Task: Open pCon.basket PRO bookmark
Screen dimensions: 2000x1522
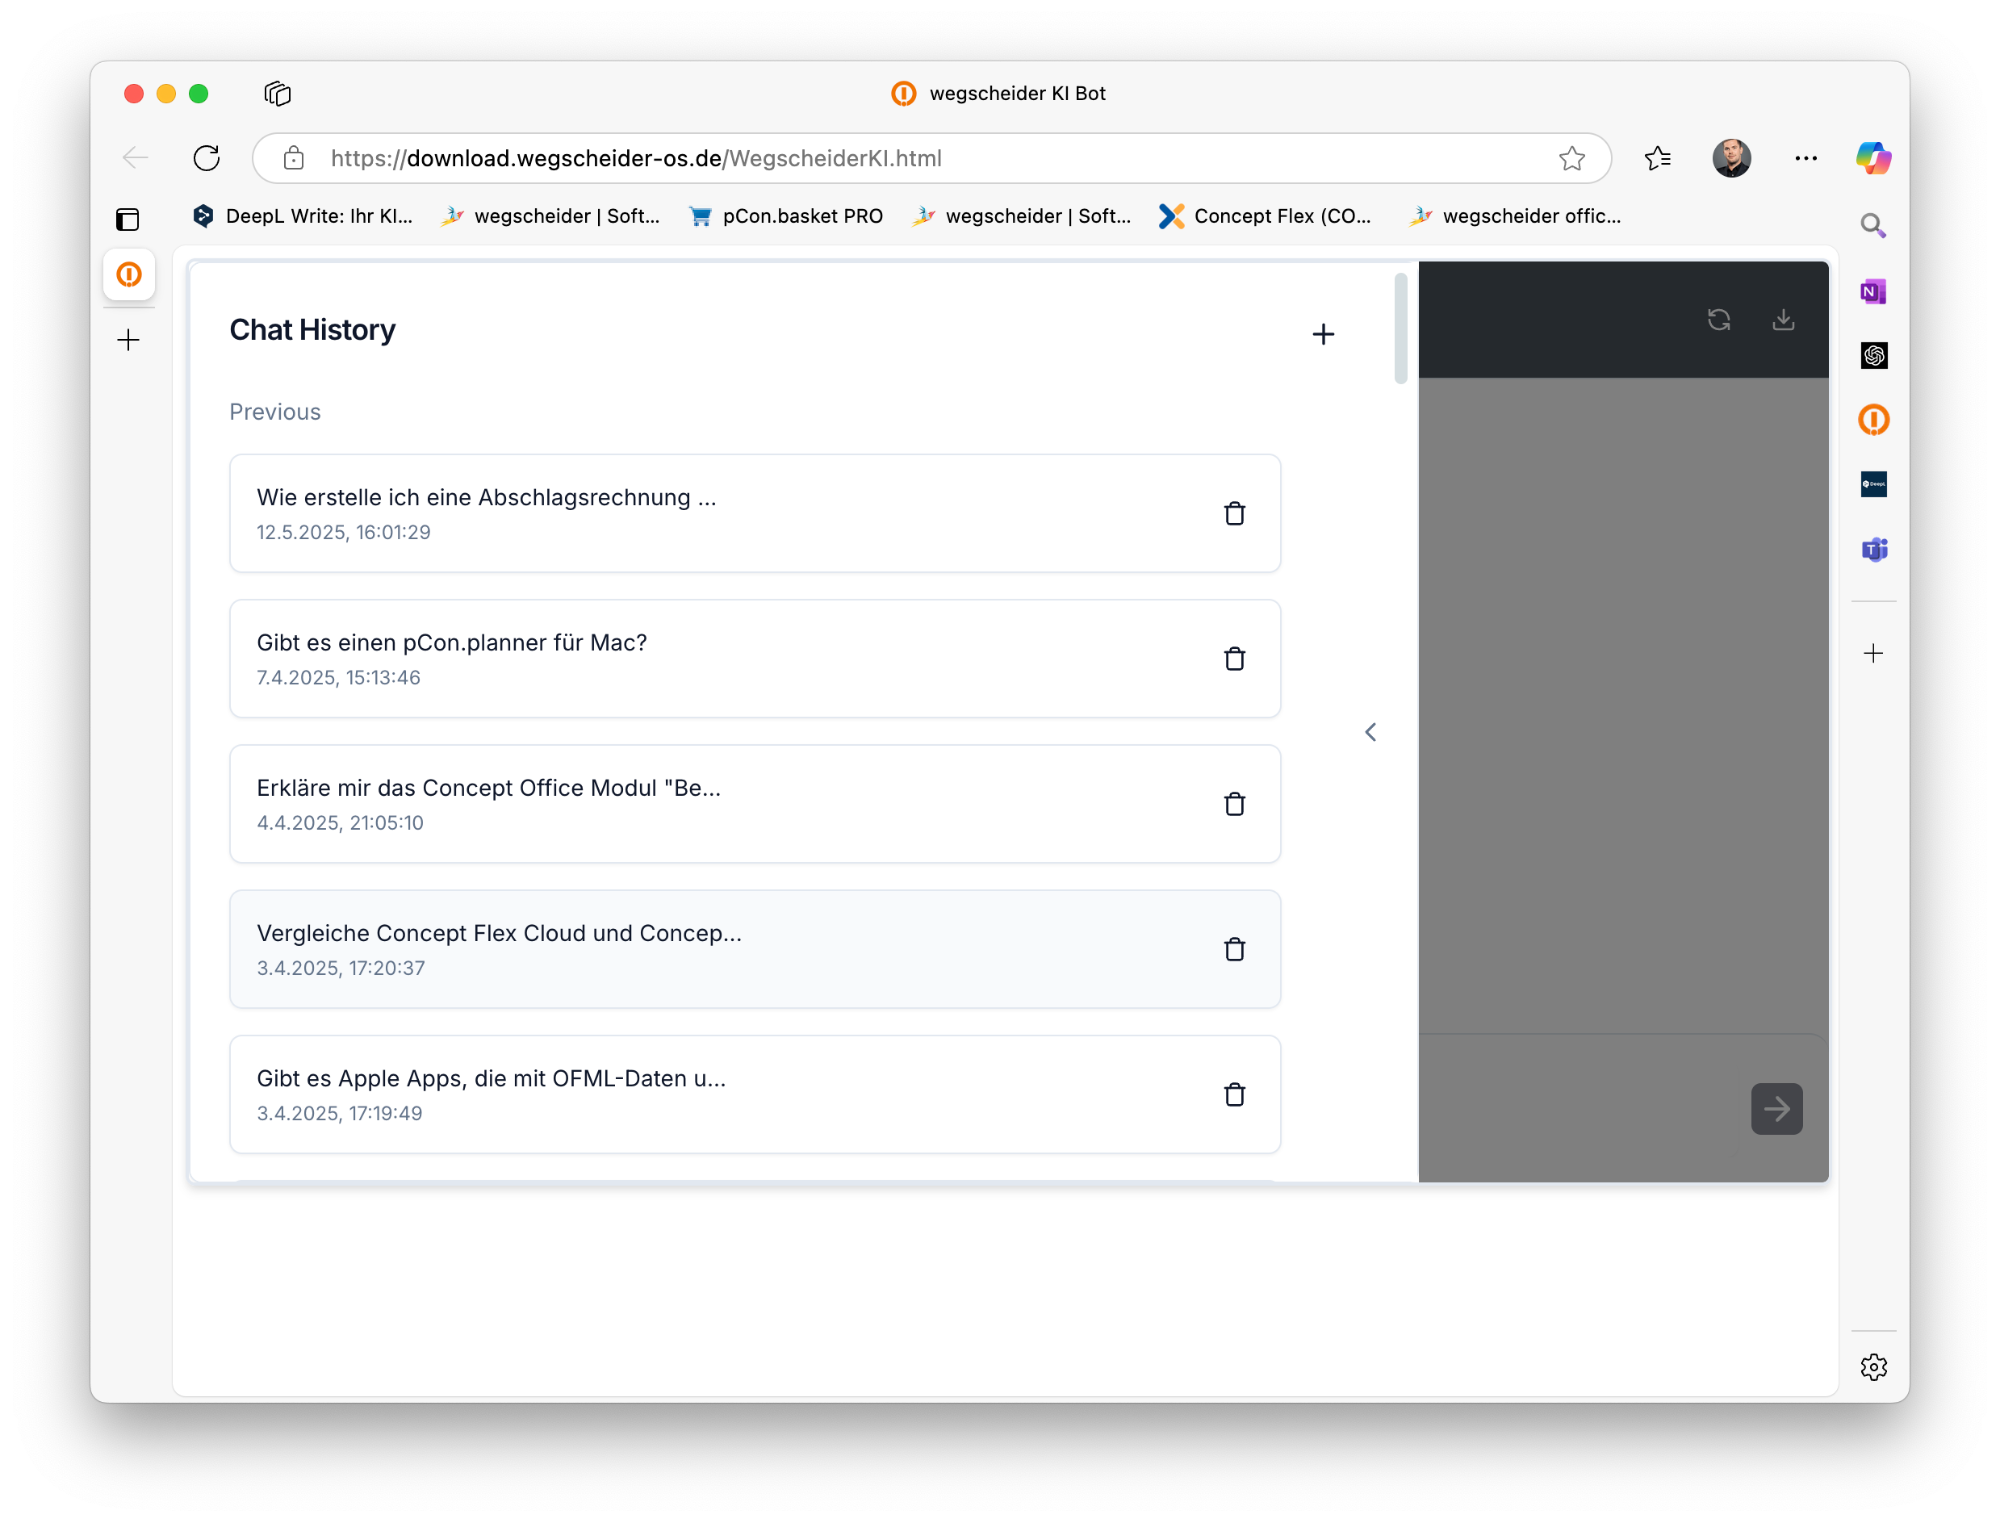Action: tap(786, 216)
